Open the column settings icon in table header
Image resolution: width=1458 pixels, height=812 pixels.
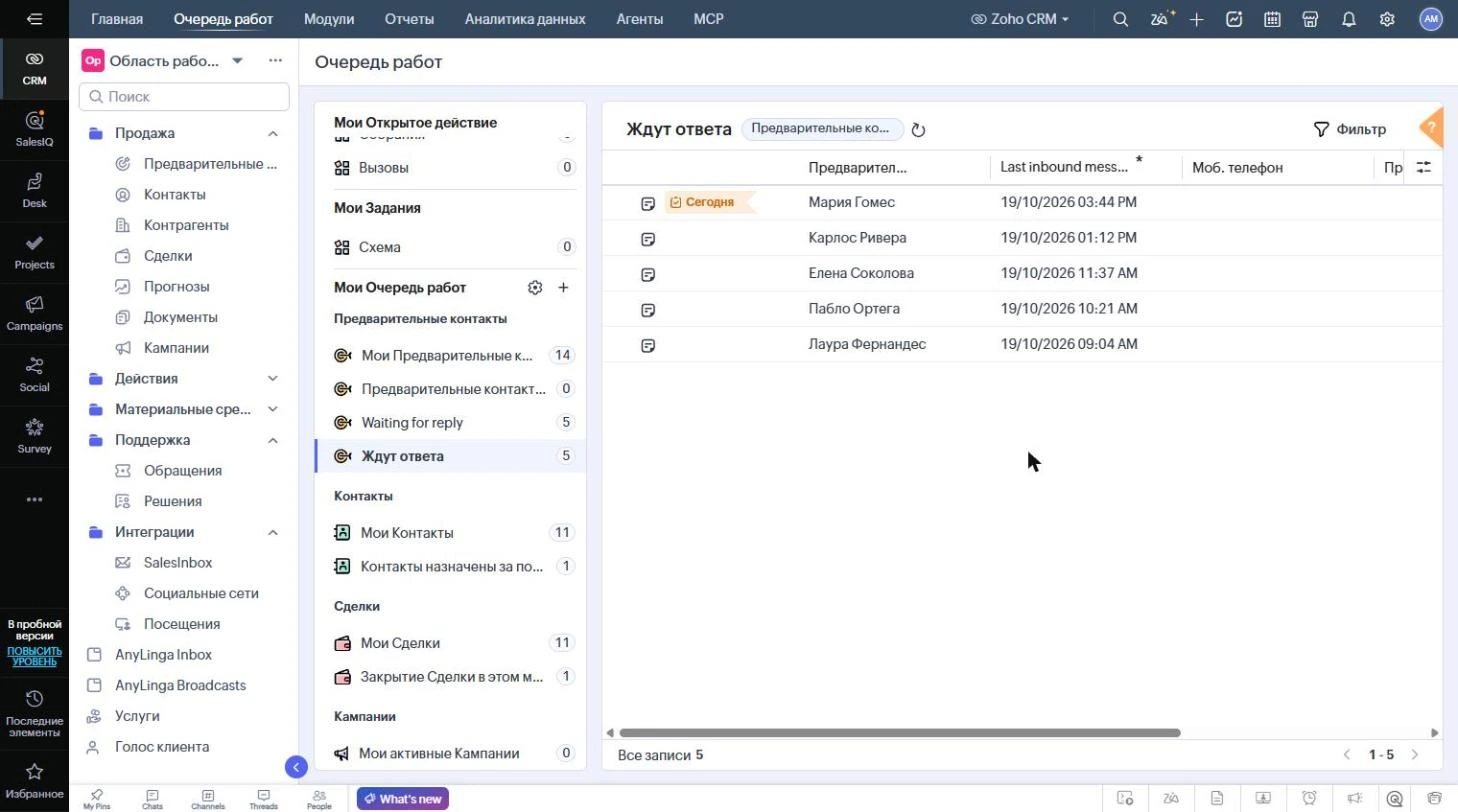[x=1424, y=168]
